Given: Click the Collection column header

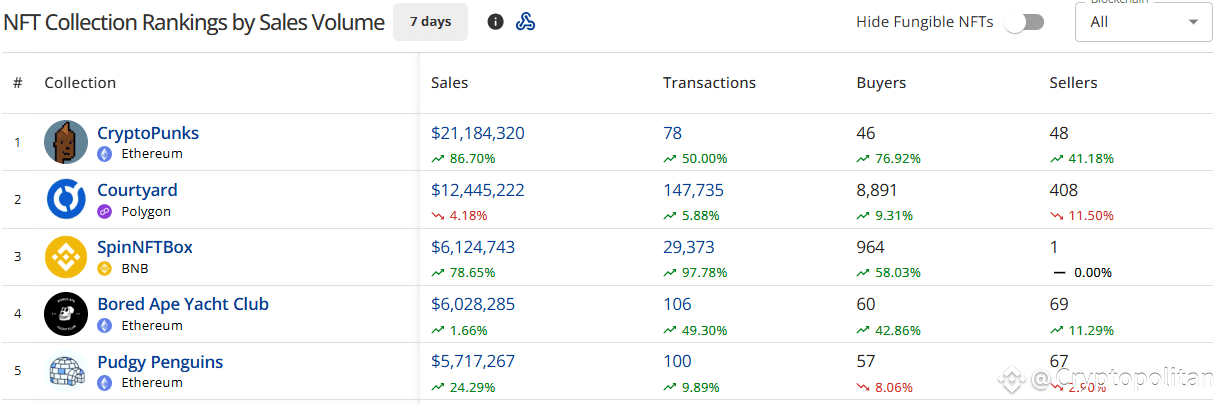Looking at the screenshot, I should click(80, 83).
